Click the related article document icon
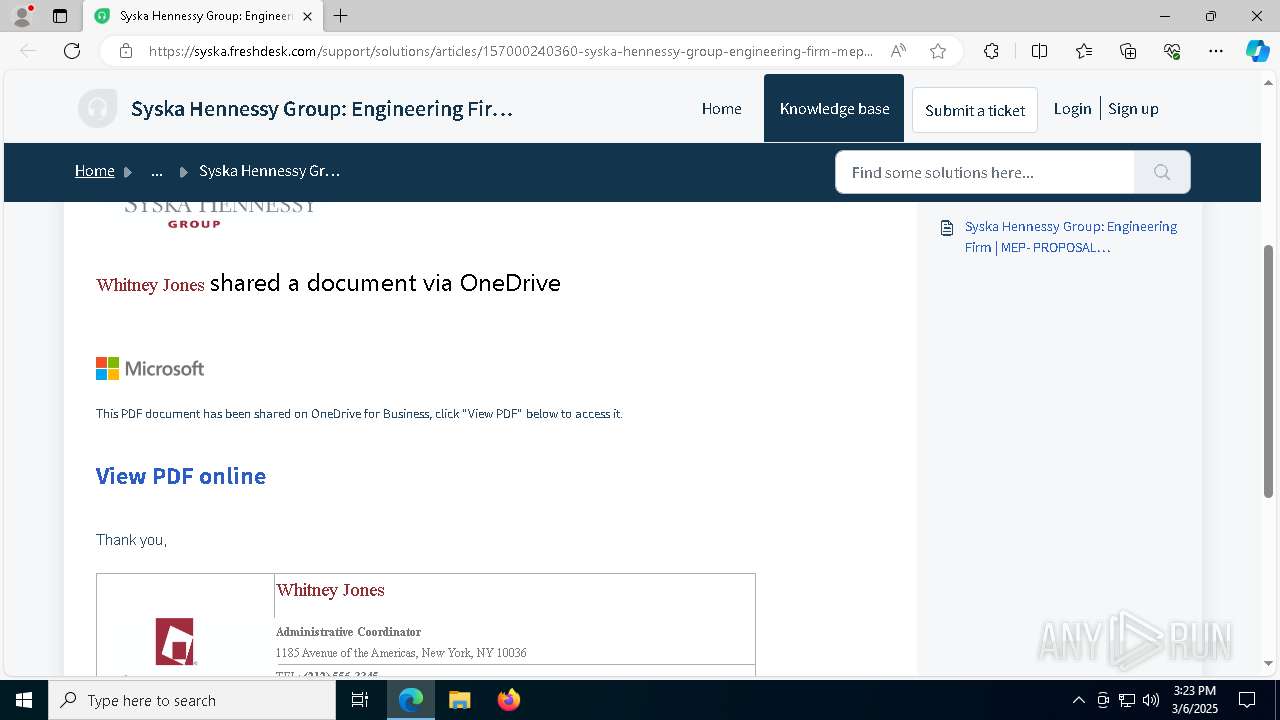 click(x=947, y=228)
